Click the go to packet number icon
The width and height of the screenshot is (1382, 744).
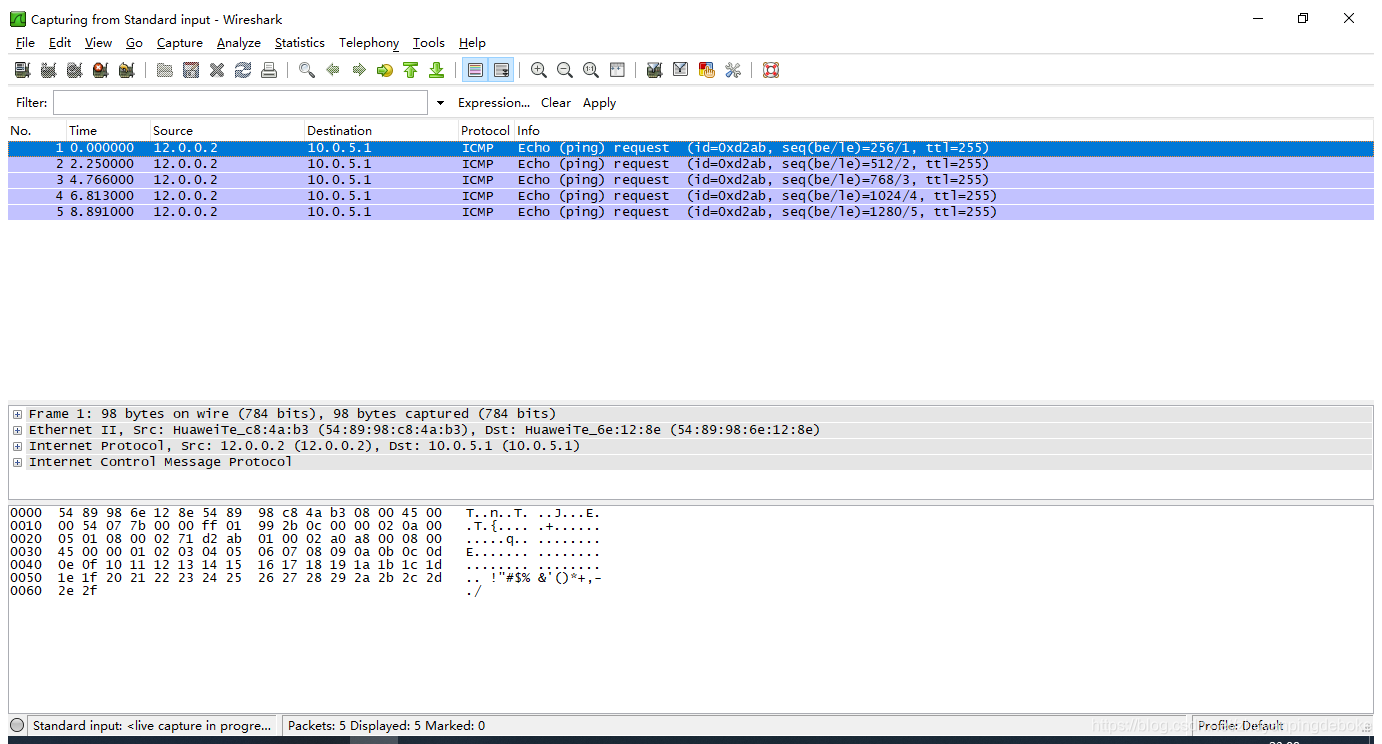point(385,70)
